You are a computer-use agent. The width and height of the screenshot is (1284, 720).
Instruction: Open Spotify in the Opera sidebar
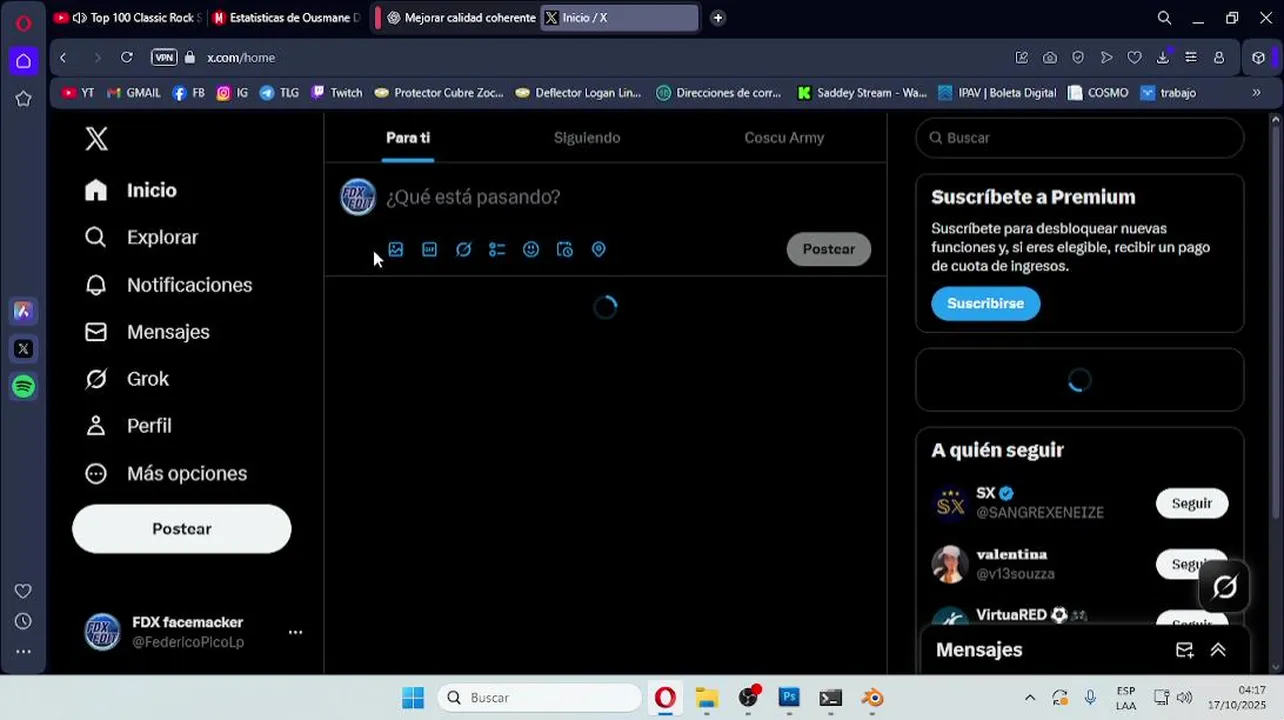[x=23, y=386]
